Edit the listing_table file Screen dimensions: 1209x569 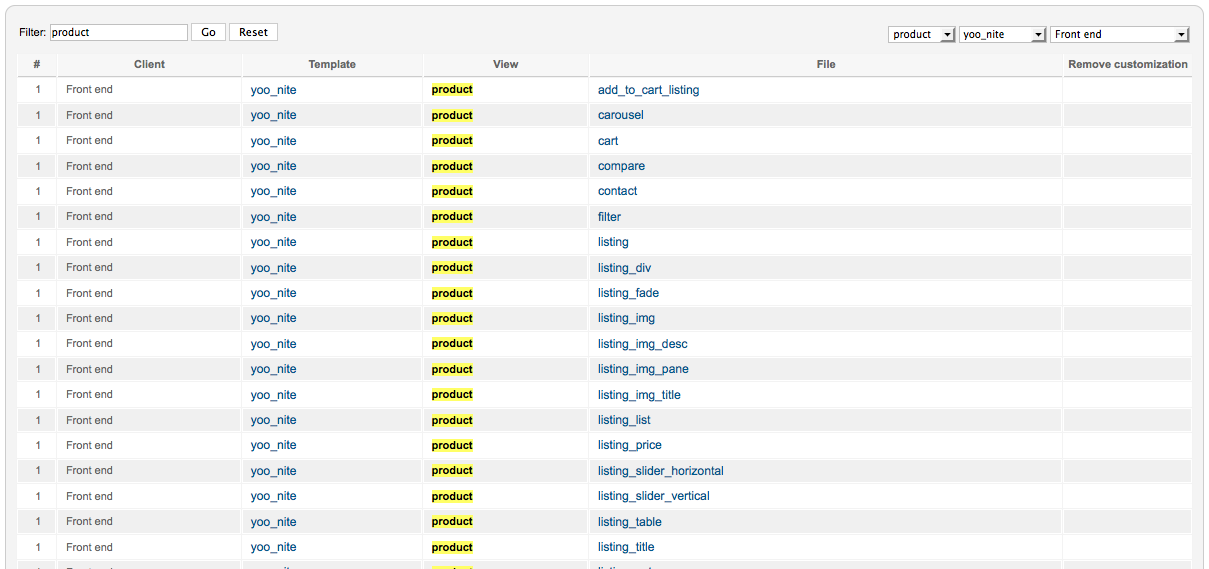[629, 522]
